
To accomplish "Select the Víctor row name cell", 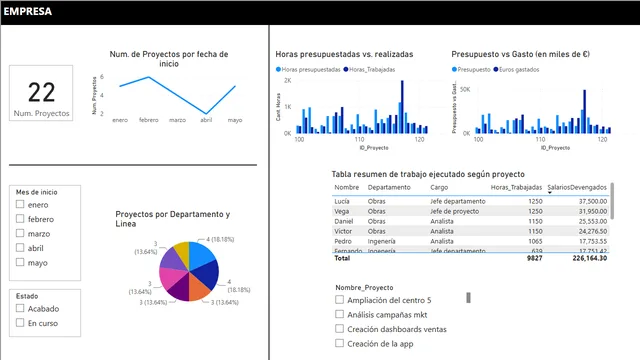I will pos(343,231).
